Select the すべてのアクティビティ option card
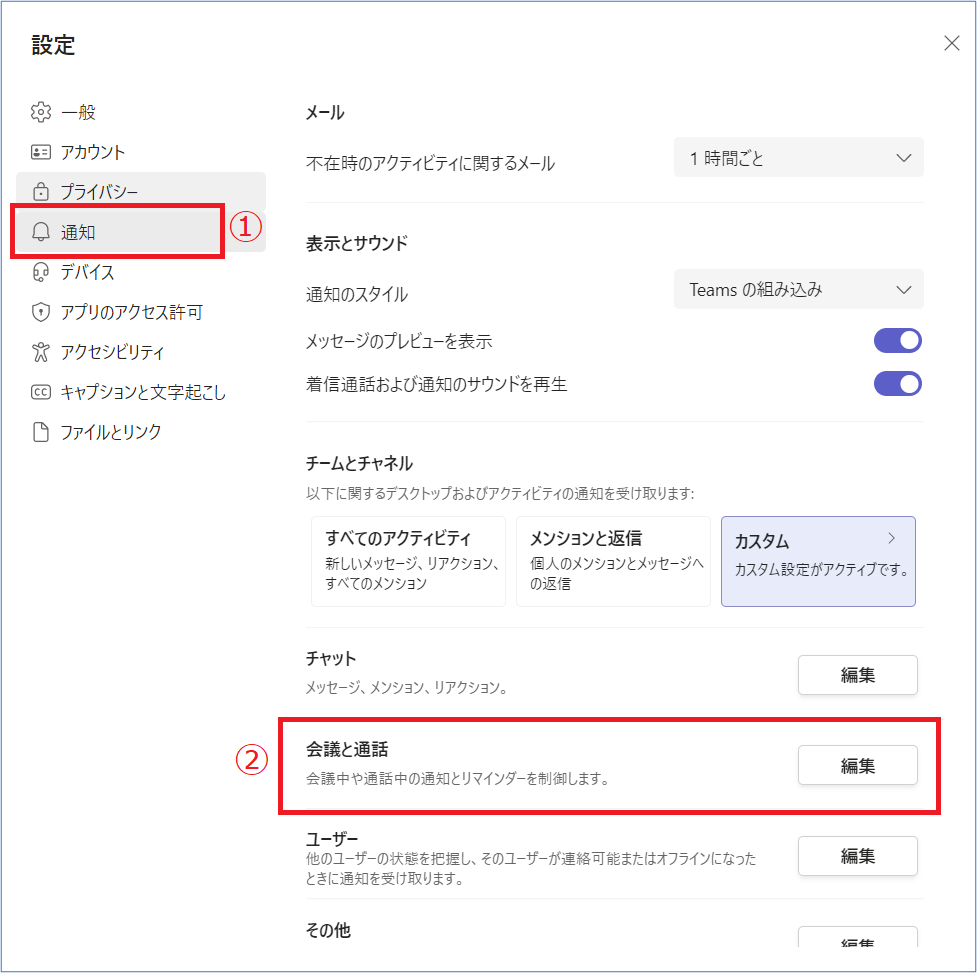This screenshot has width=977, height=973. tap(408, 561)
